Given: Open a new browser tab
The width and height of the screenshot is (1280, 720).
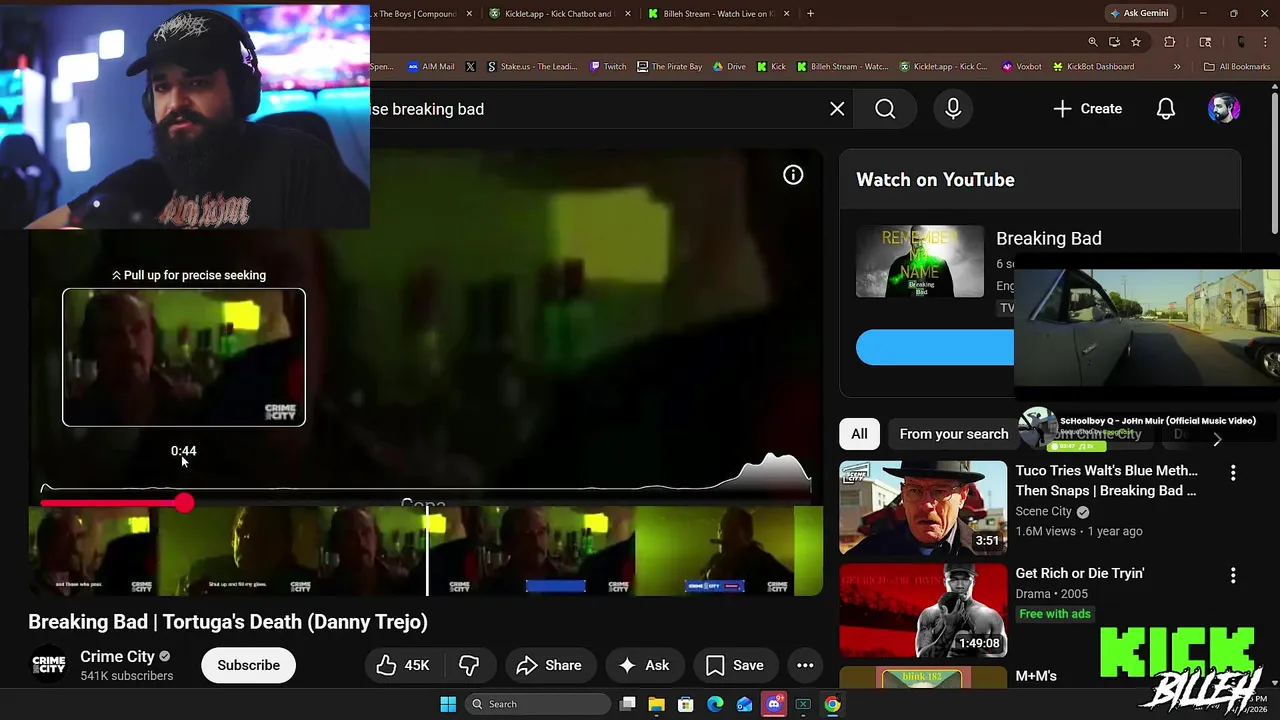Looking at the screenshot, I should coord(810,14).
